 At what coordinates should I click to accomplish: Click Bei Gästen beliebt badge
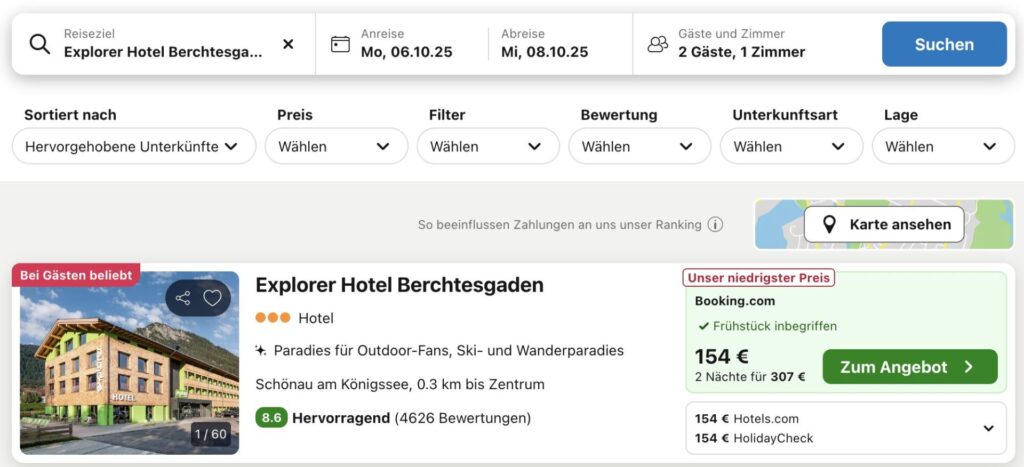76,275
